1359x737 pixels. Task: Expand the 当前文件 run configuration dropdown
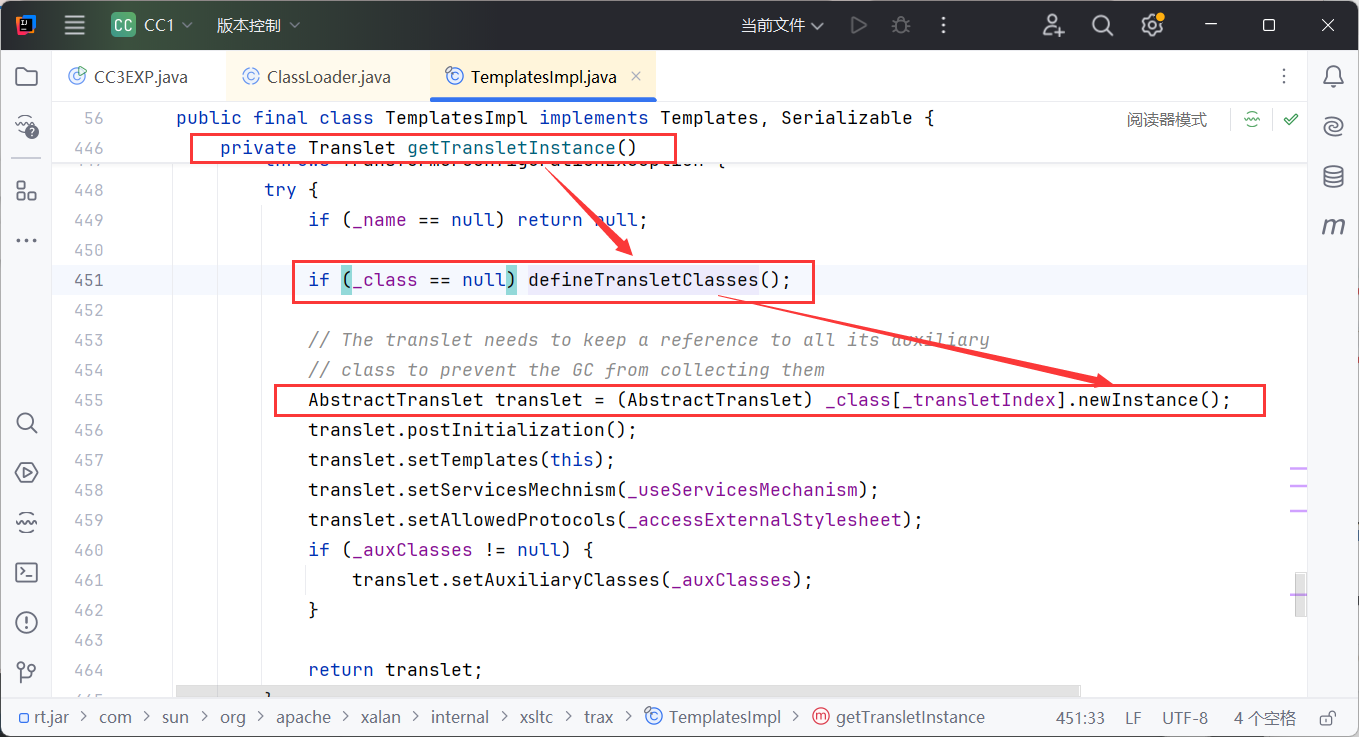[x=782, y=26]
